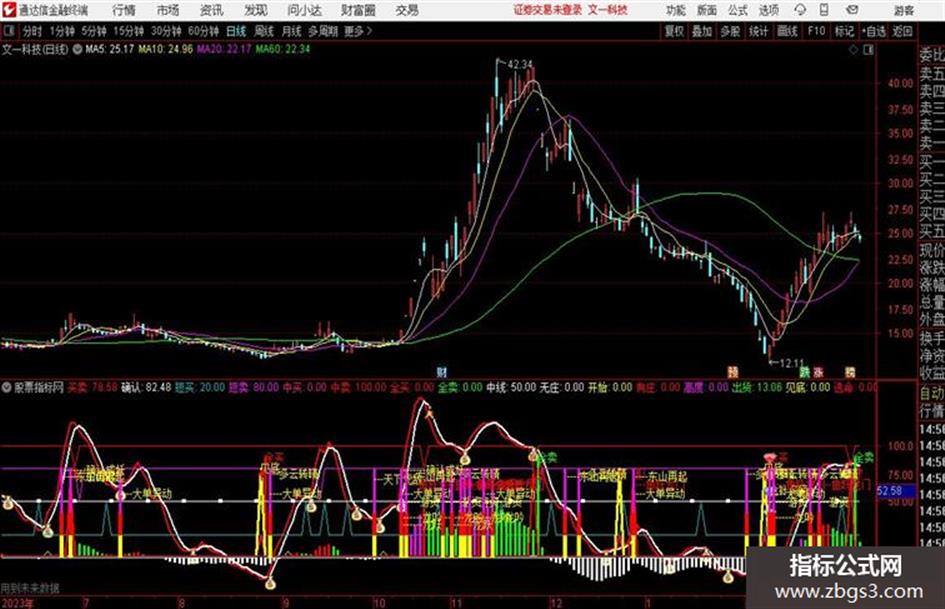Viewport: 945px width, 609px height.
Task: Open the 选项 menu
Action: pyautogui.click(x=769, y=10)
